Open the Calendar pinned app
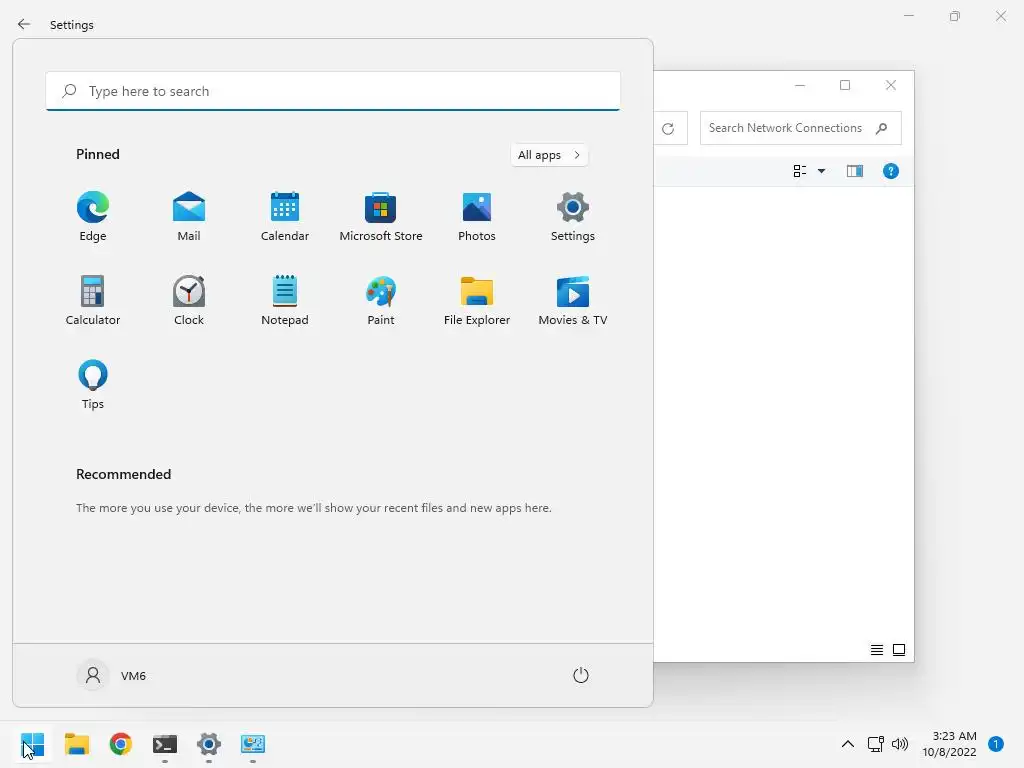 [285, 217]
